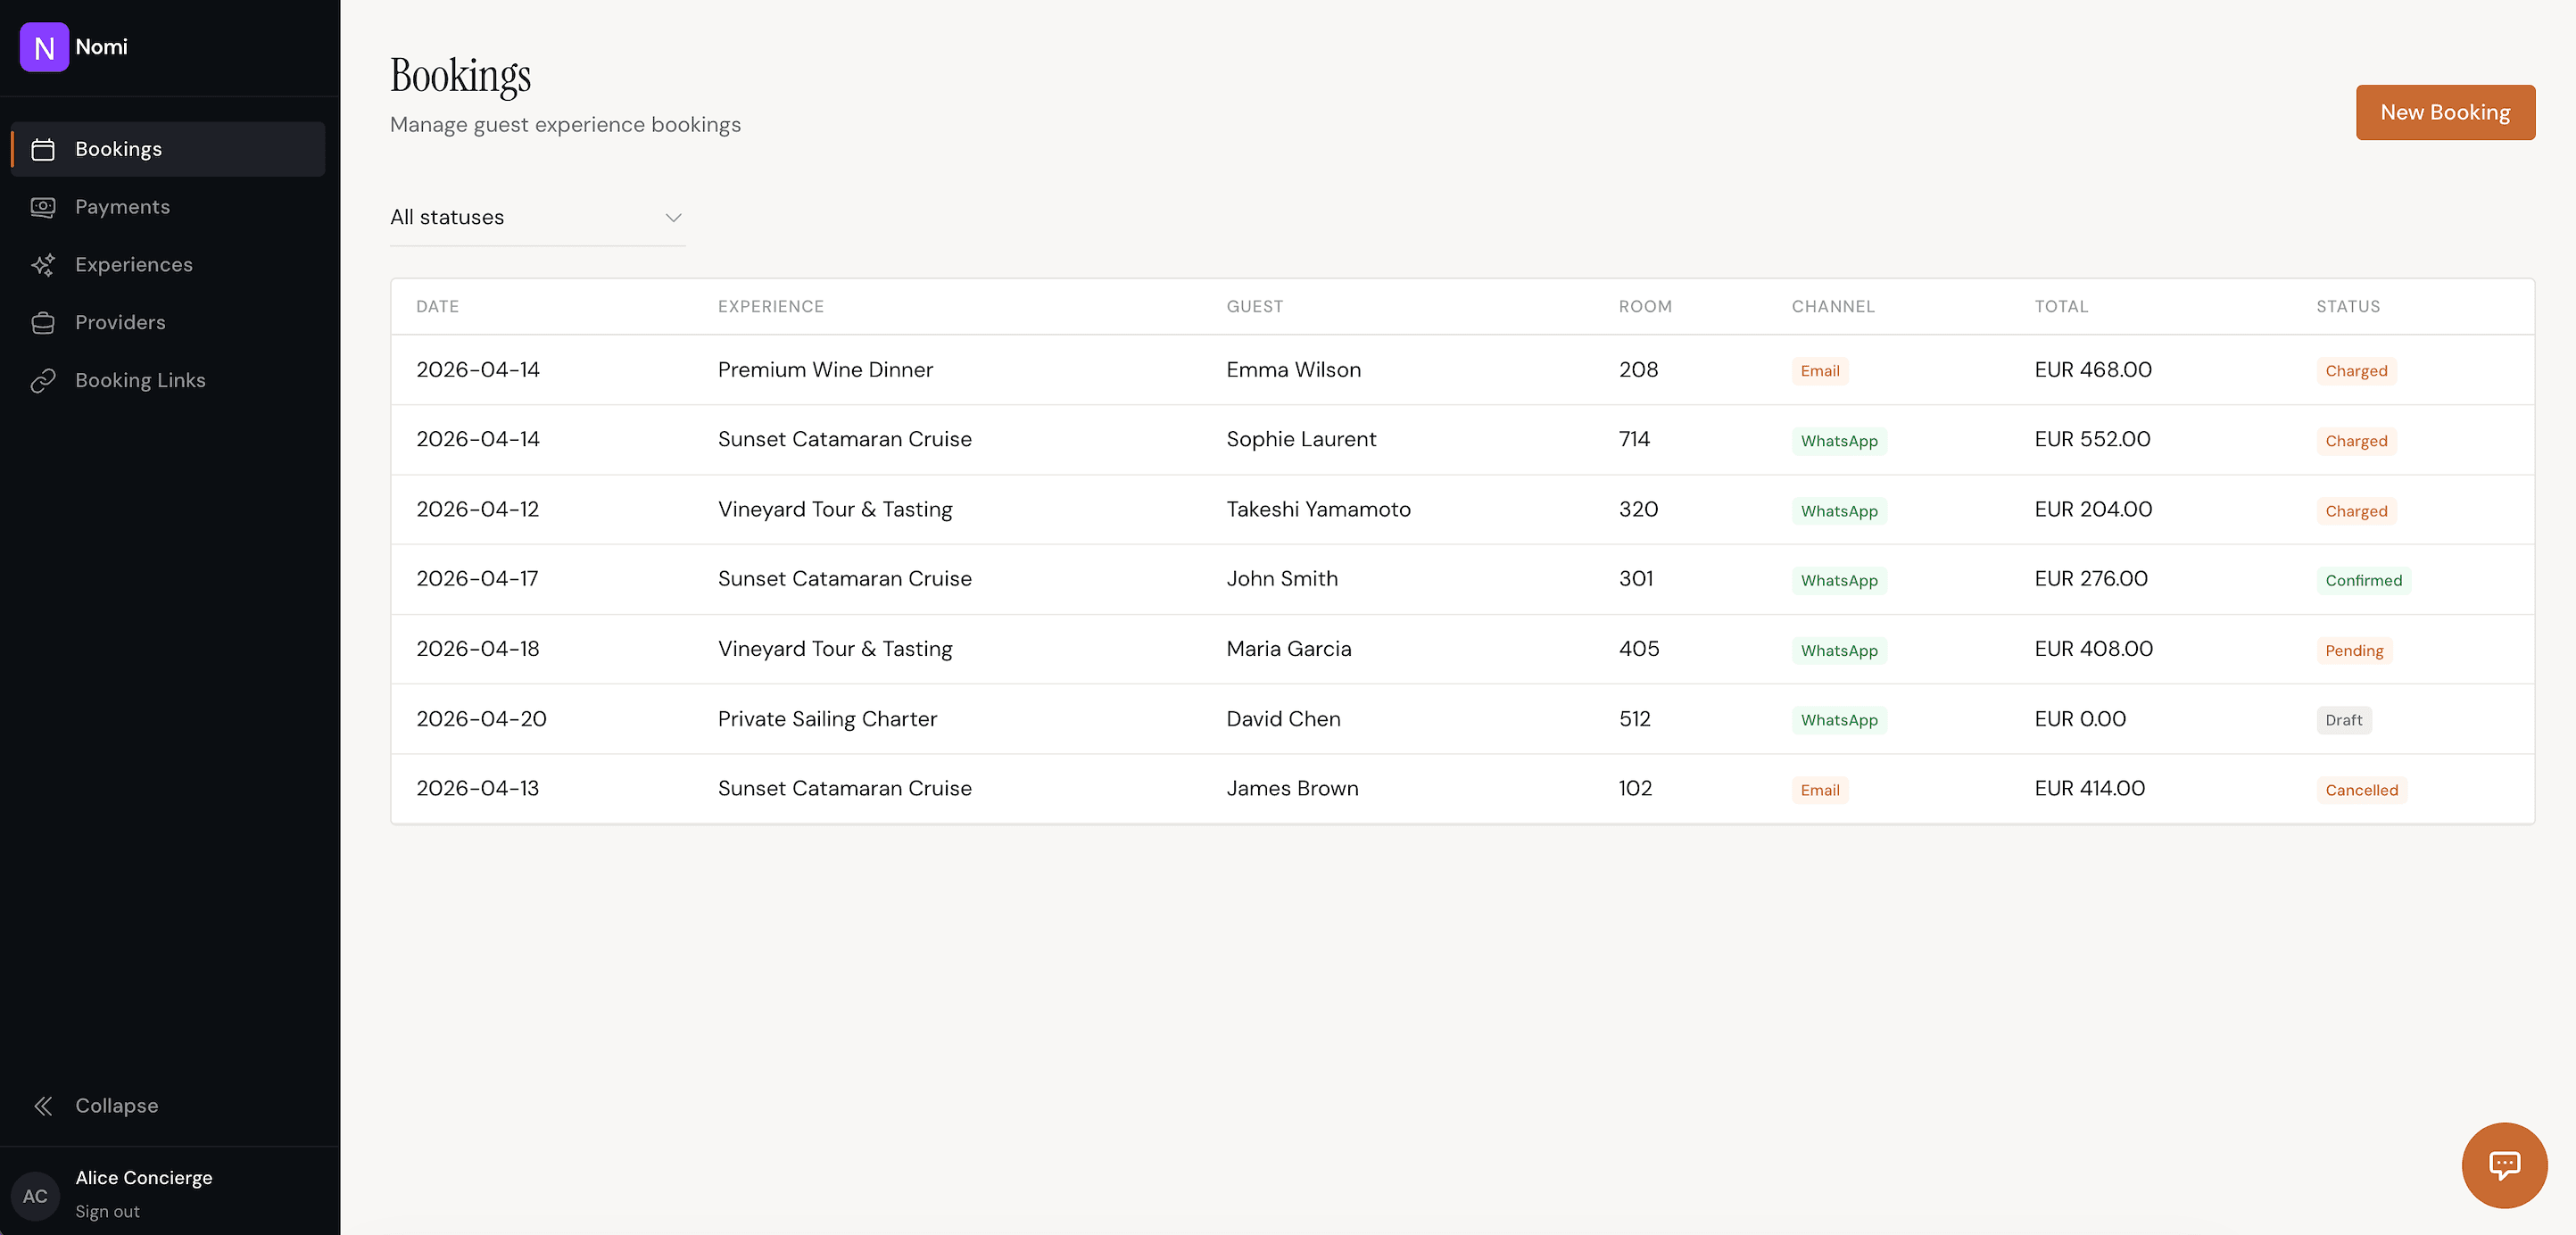Click date 2026-04-13
This screenshot has height=1235, width=2576.
click(477, 788)
